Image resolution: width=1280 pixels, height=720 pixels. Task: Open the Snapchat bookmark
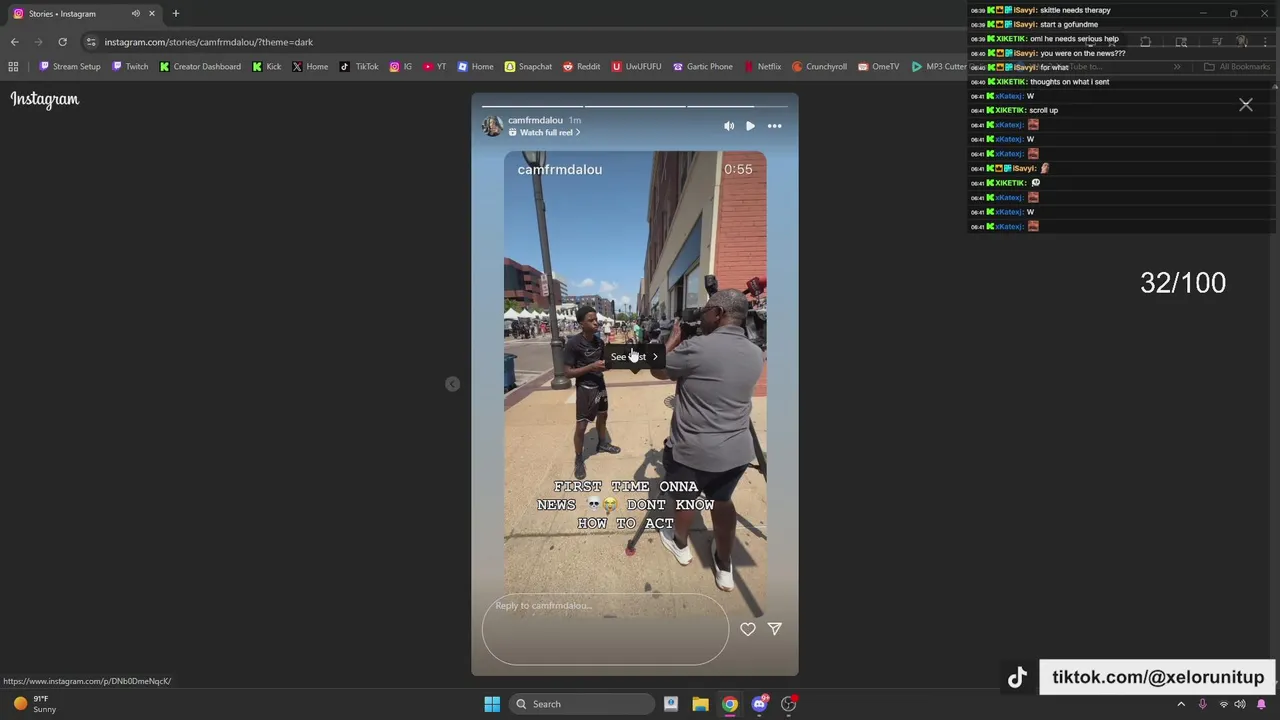[x=528, y=67]
